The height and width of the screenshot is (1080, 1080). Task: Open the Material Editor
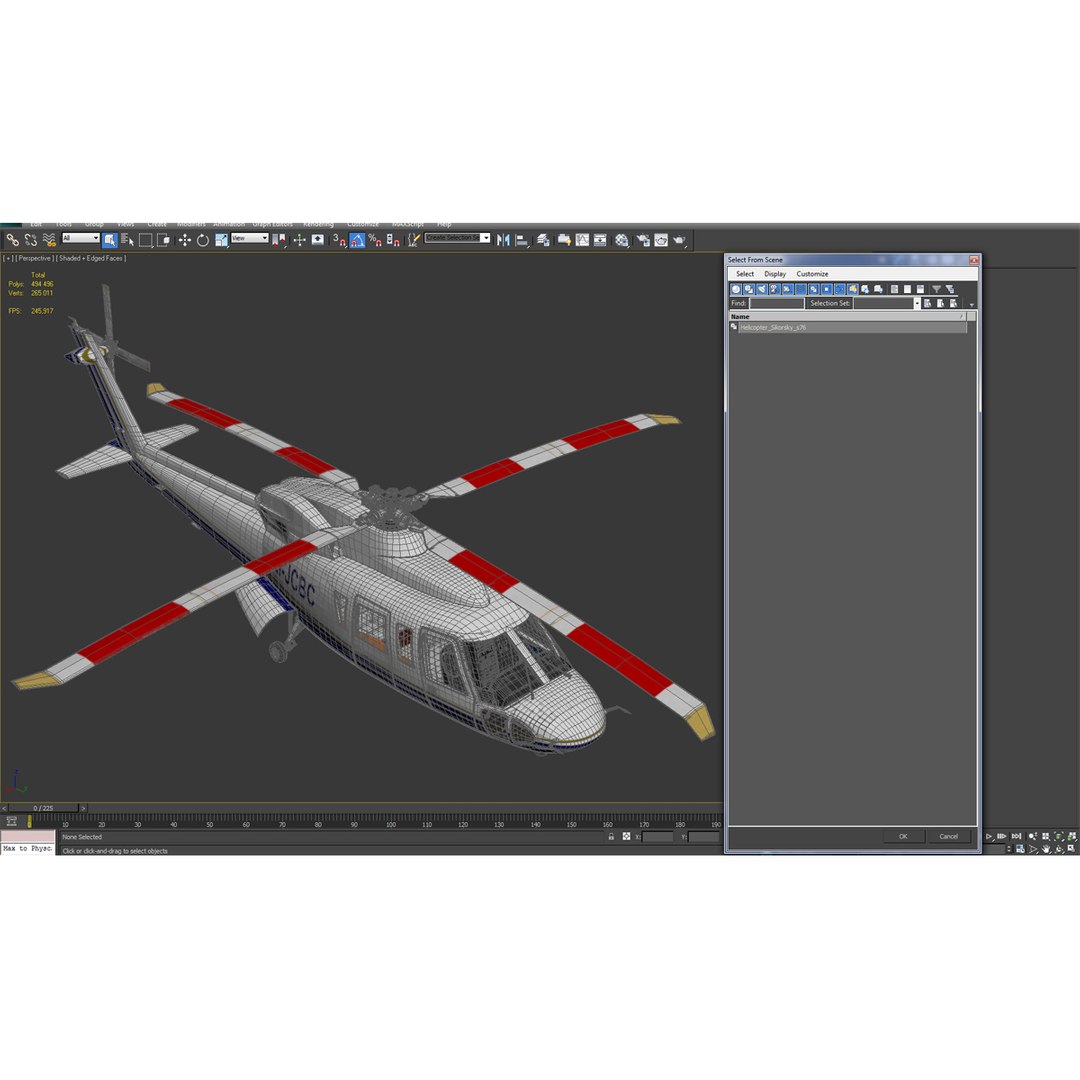pos(622,240)
